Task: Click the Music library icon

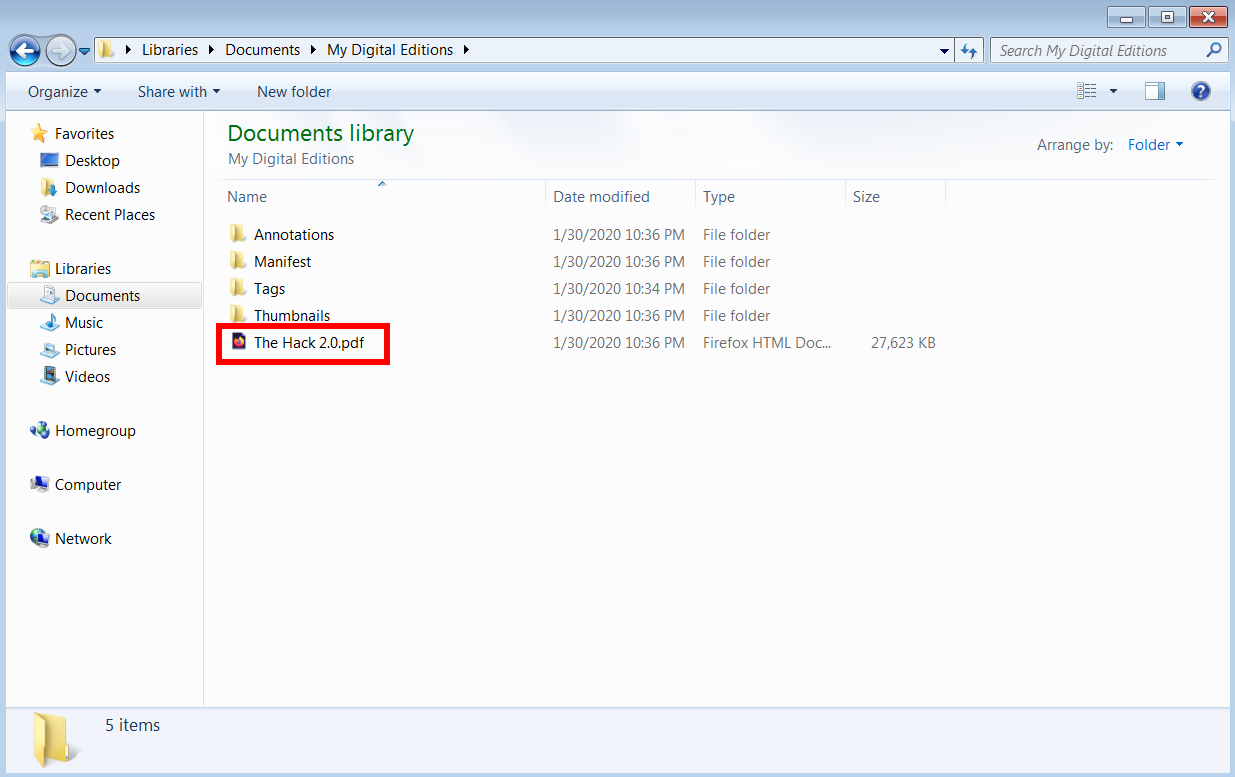Action: coord(49,322)
